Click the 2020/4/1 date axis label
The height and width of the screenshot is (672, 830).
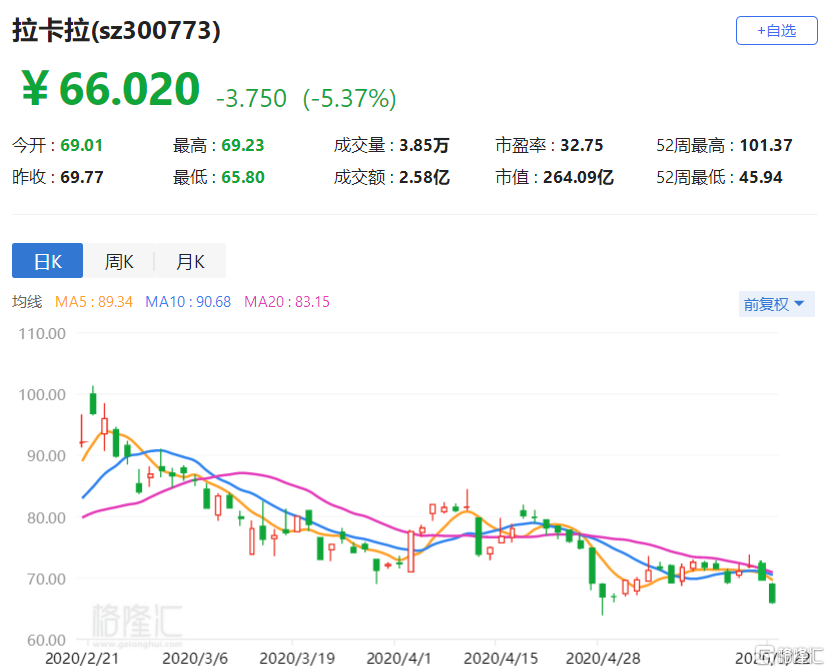pos(399,659)
